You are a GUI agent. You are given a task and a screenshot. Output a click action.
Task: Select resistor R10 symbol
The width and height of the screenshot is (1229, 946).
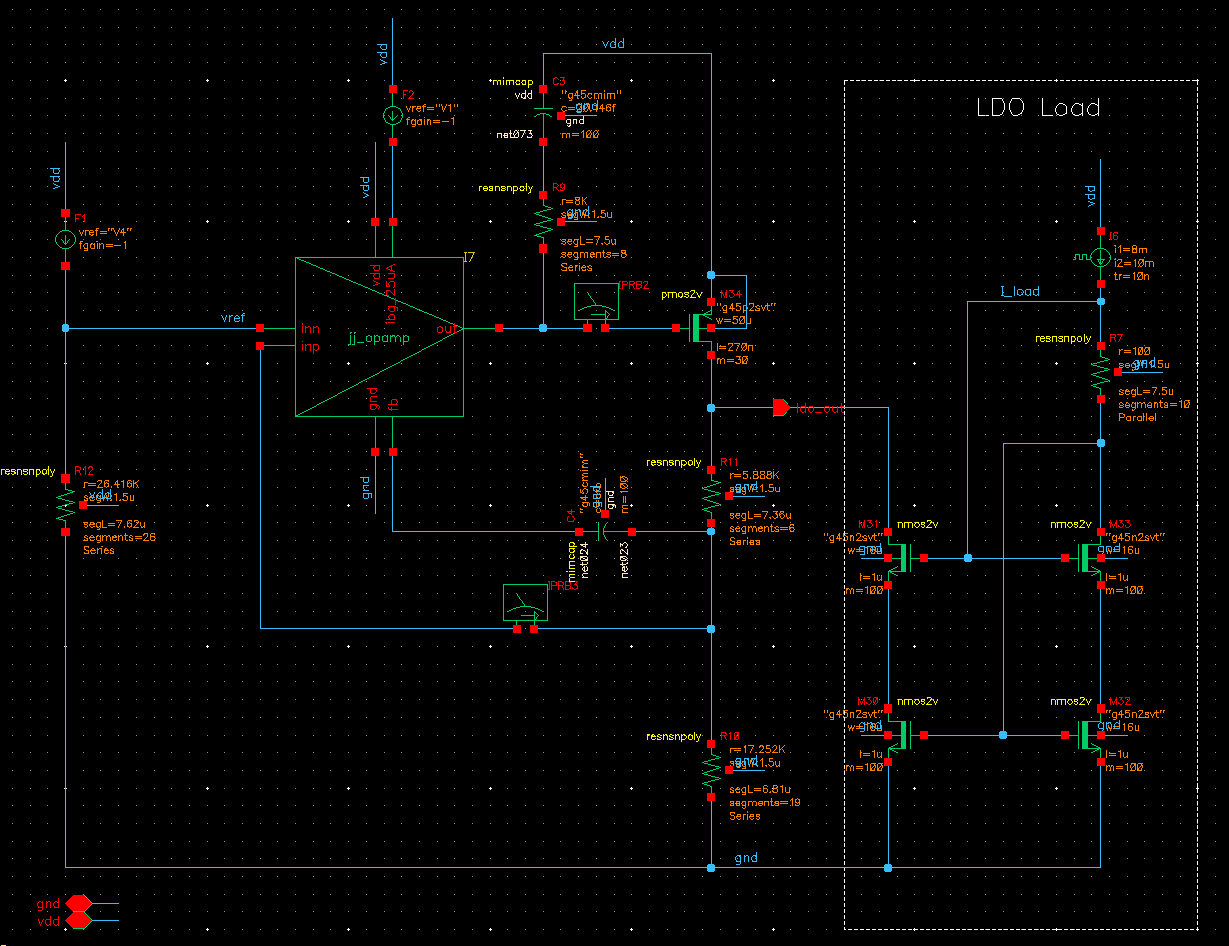coord(711,770)
